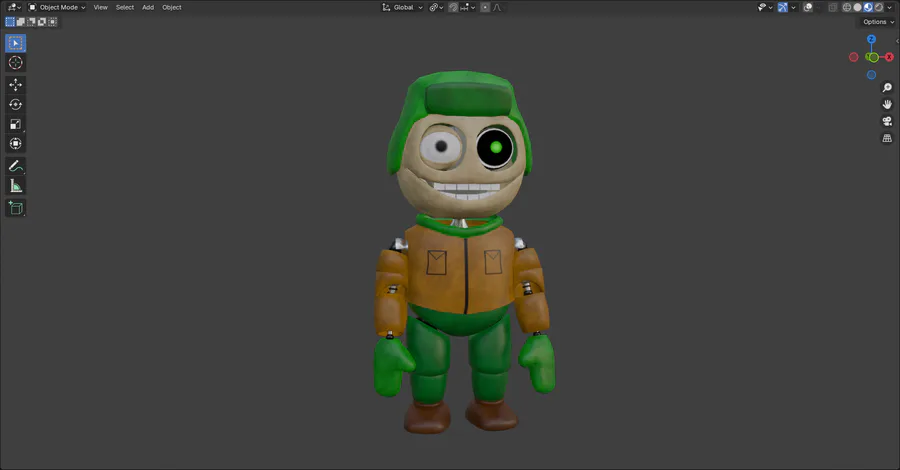Image resolution: width=900 pixels, height=470 pixels.
Task: Expand the Options dropdown
Action: [x=878, y=22]
